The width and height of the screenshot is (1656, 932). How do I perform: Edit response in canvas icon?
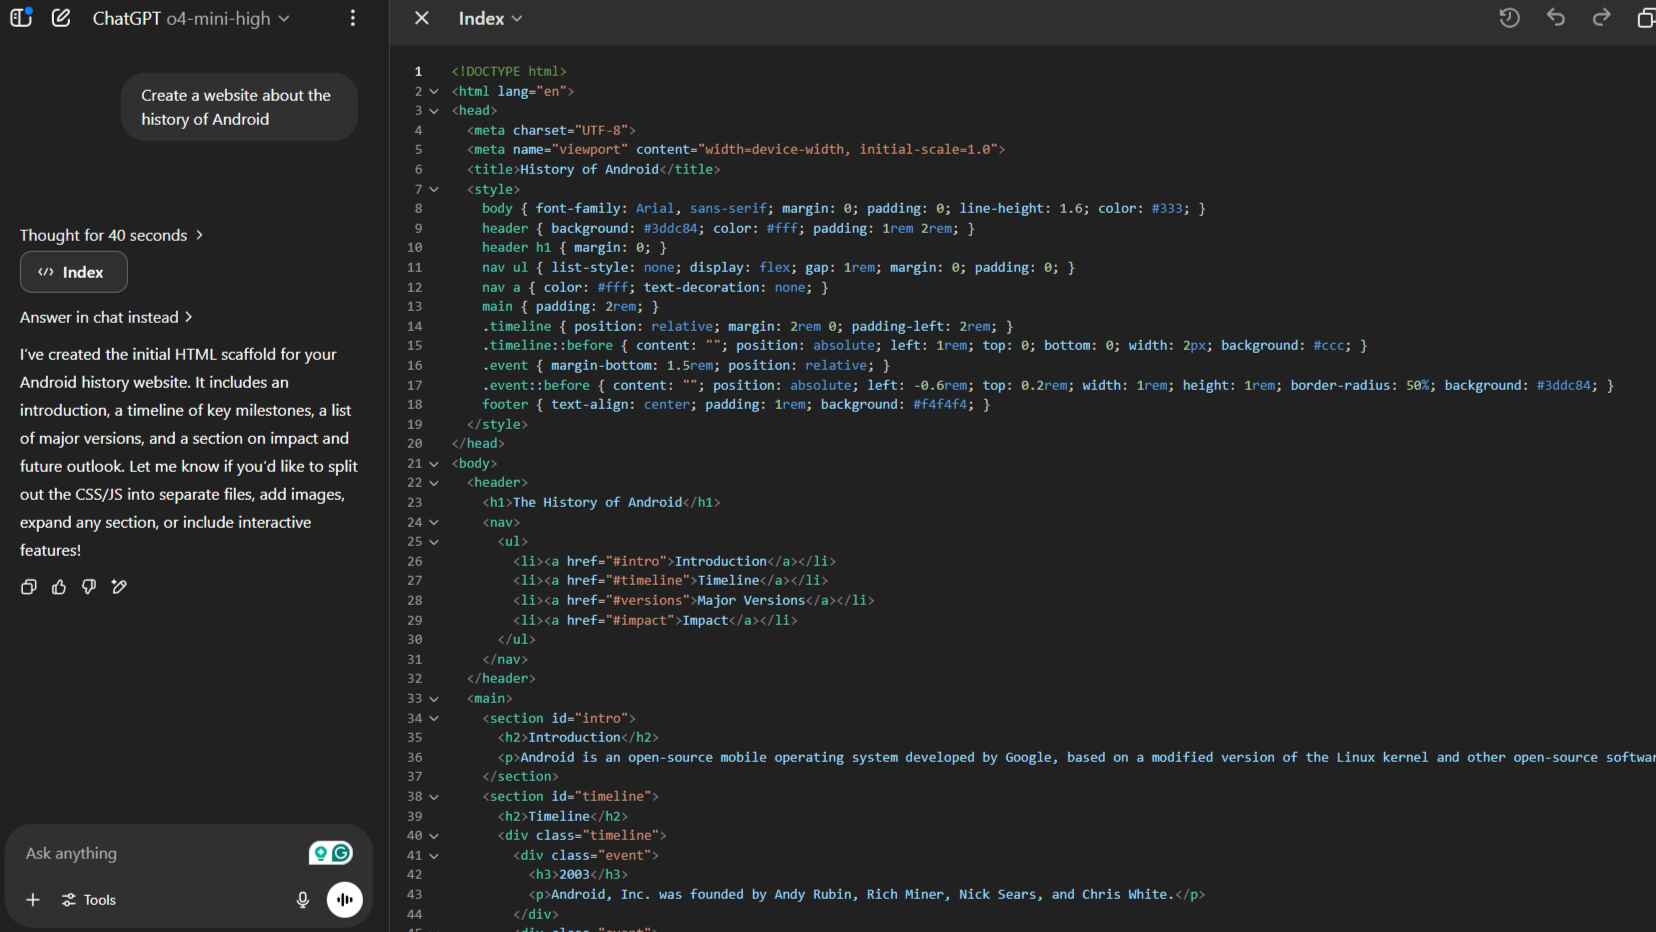tap(119, 587)
